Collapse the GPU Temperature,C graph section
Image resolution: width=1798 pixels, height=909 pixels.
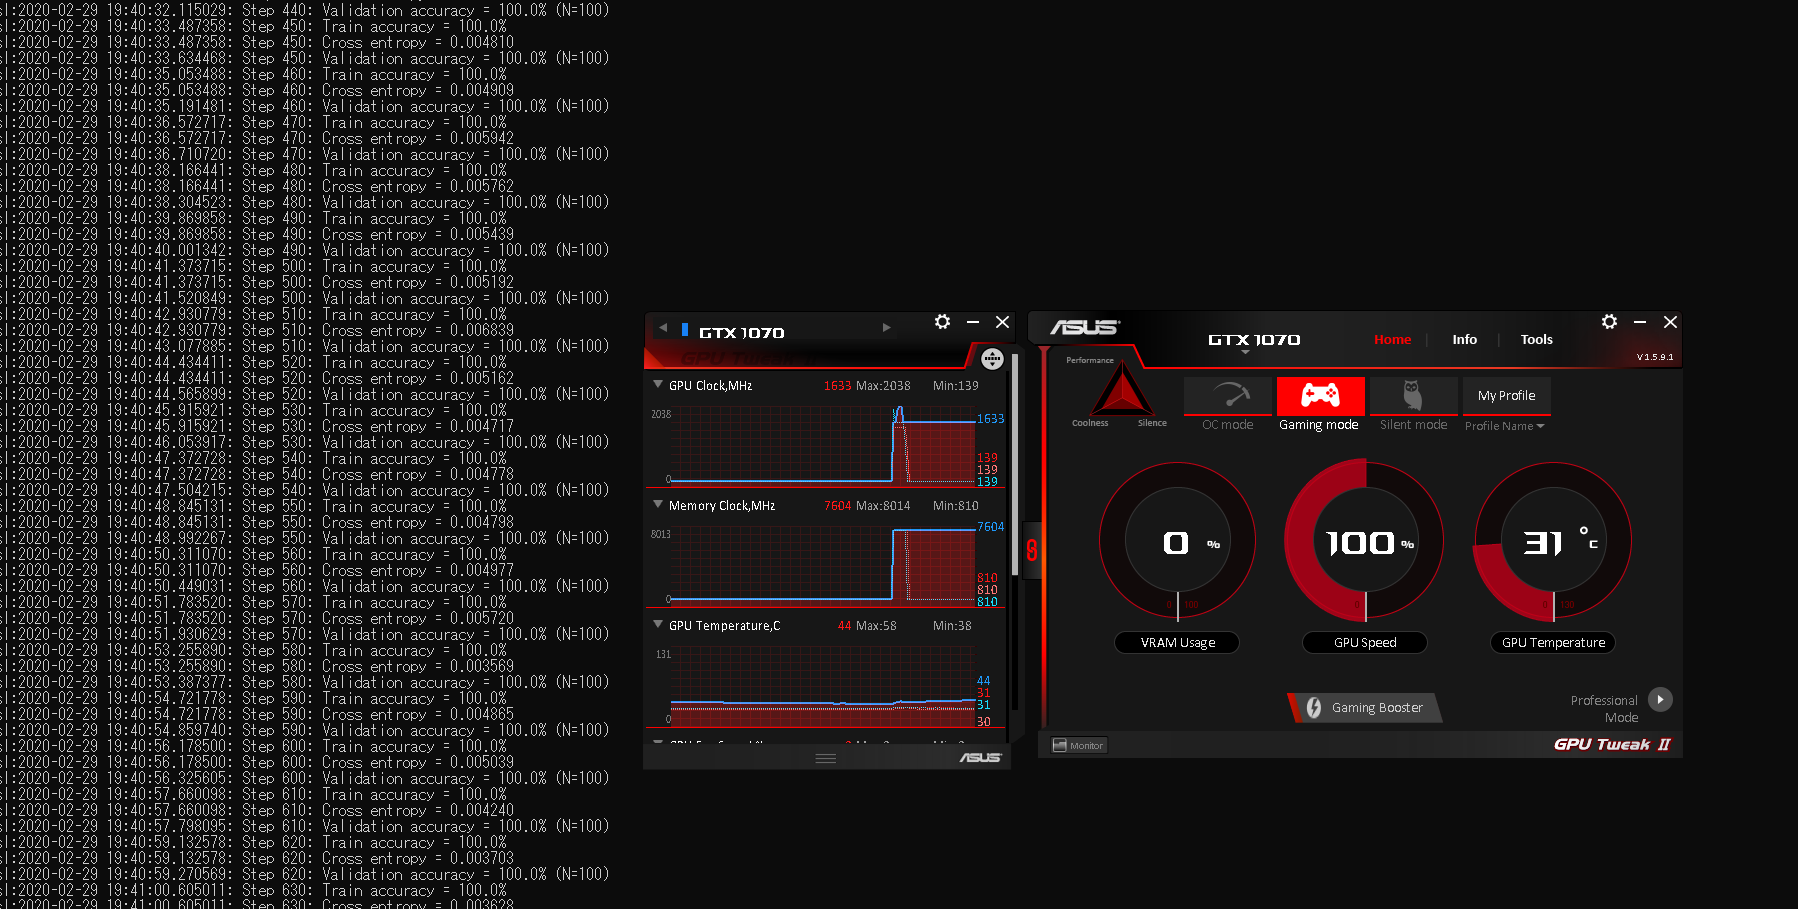[x=658, y=624]
